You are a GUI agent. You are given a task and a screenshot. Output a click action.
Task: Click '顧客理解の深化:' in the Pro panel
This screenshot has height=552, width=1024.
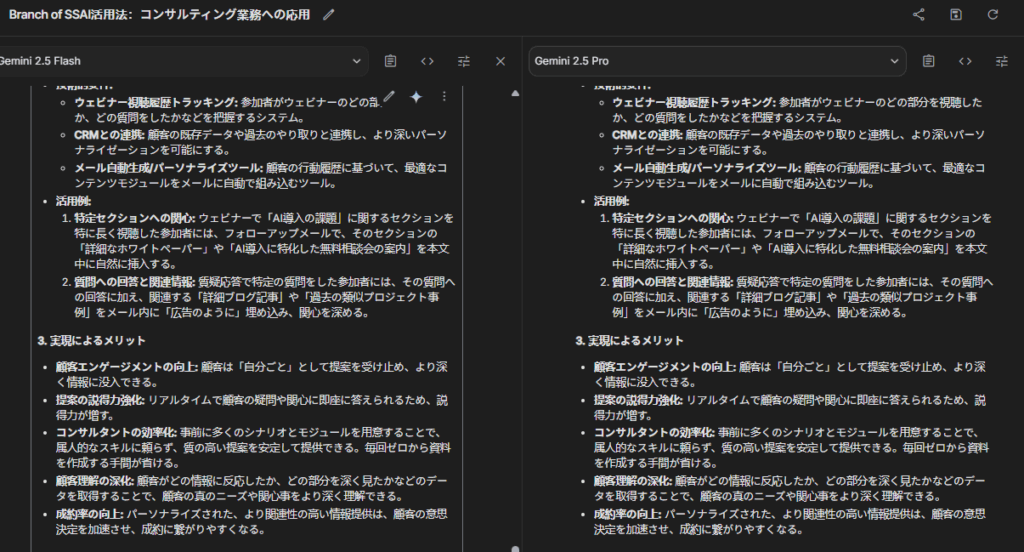(633, 481)
